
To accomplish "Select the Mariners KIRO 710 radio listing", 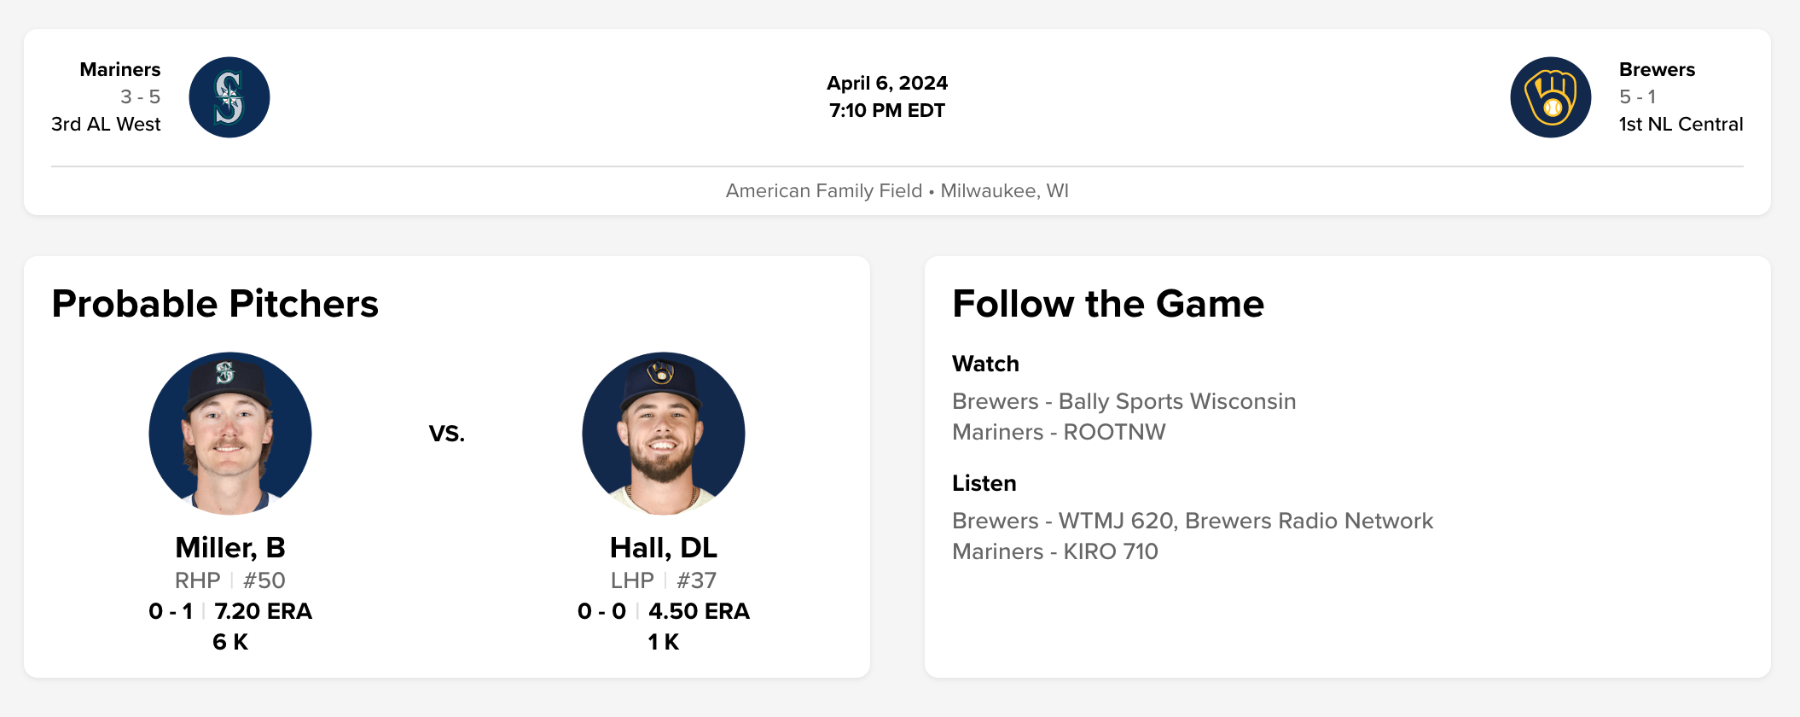I will [1054, 551].
